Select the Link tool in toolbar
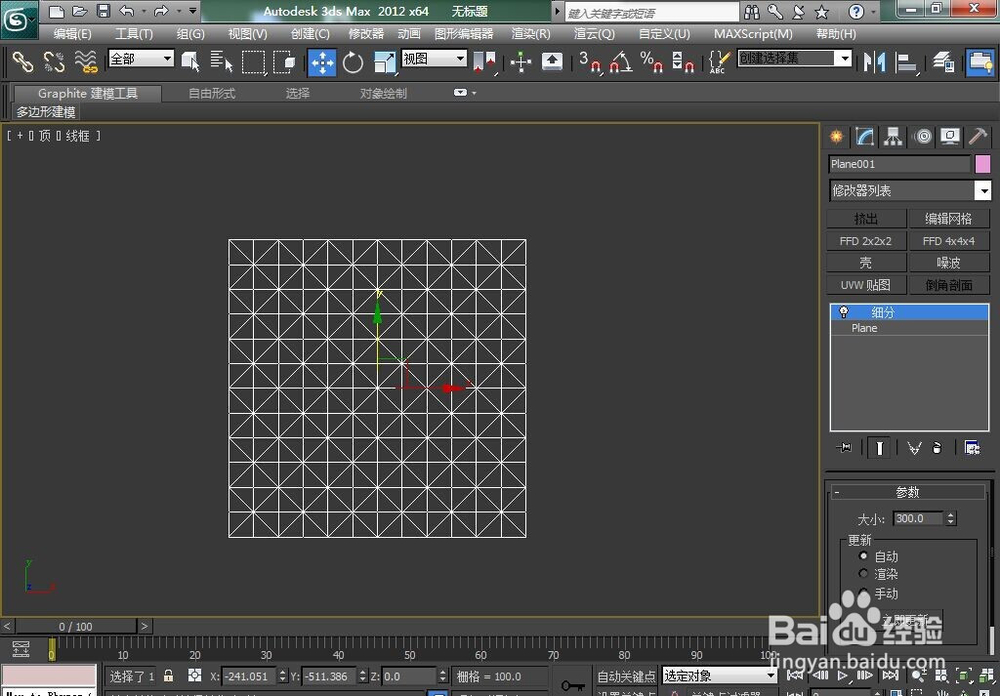 pos(23,62)
